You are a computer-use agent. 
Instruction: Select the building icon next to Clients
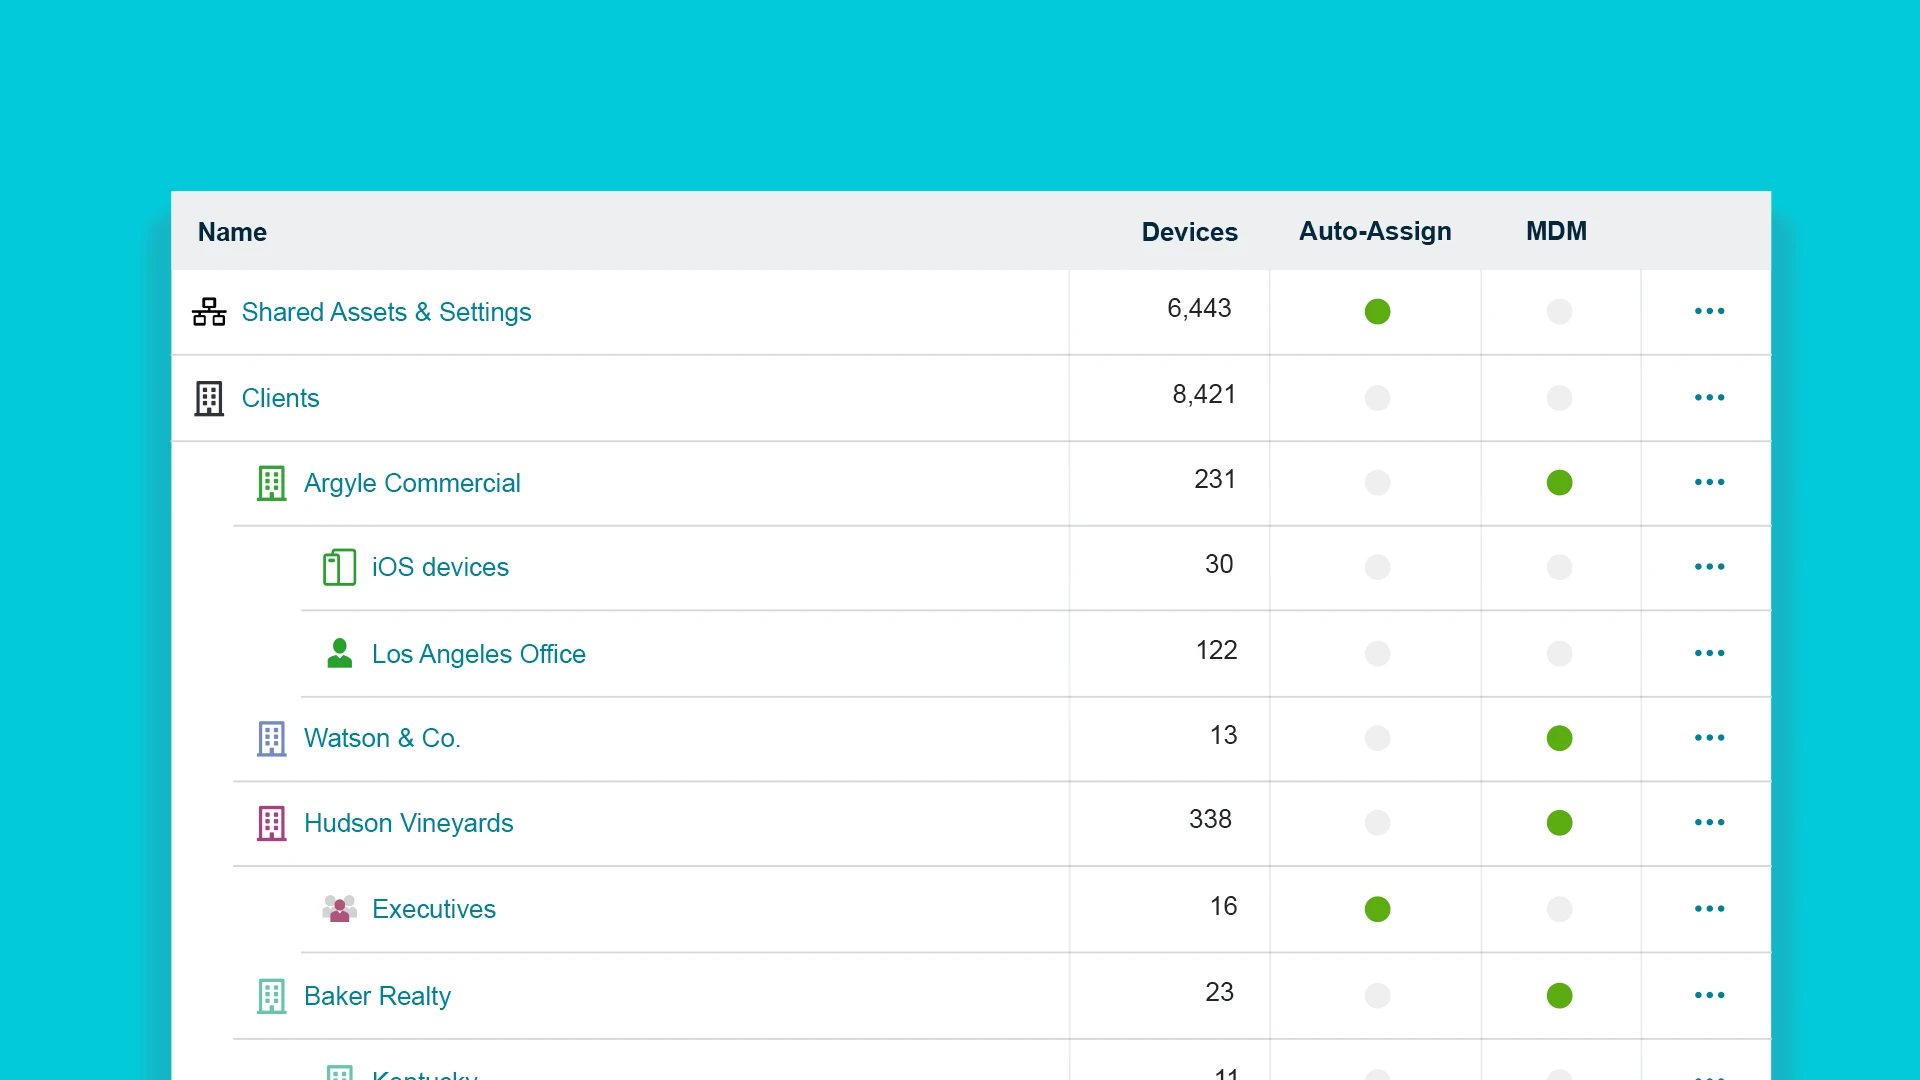pos(208,398)
